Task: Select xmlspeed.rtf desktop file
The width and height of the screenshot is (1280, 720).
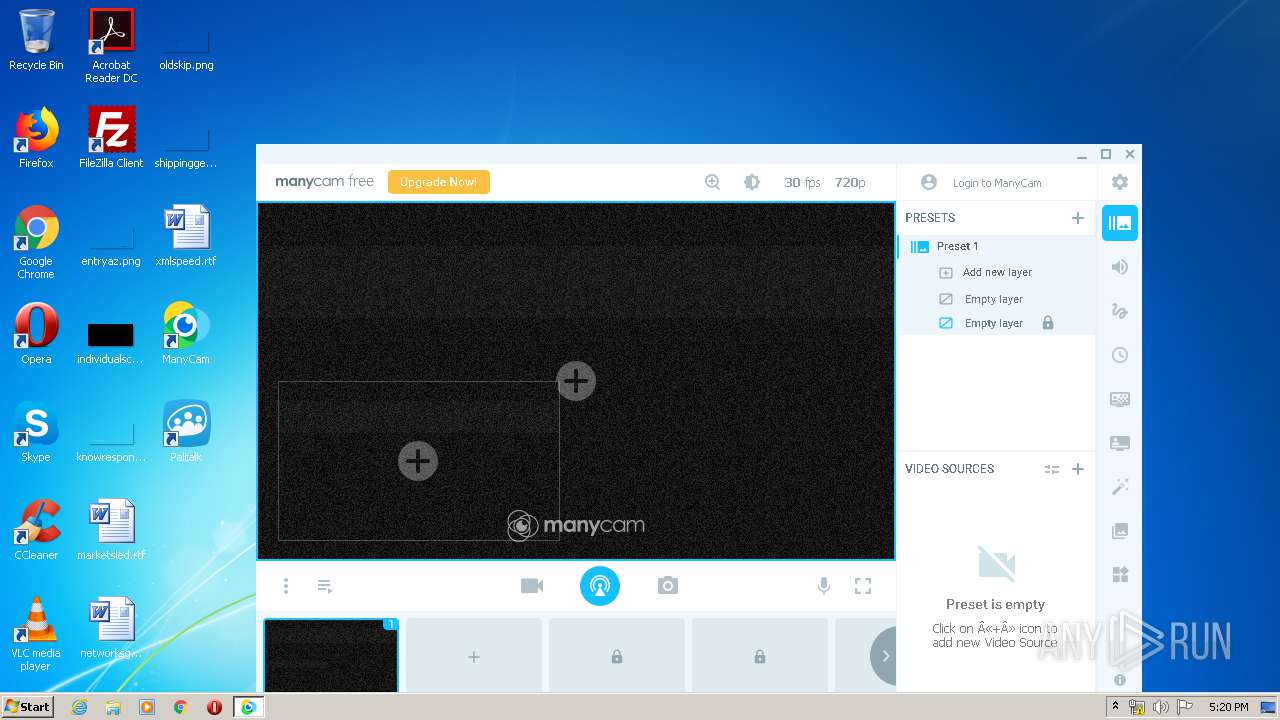Action: (186, 236)
